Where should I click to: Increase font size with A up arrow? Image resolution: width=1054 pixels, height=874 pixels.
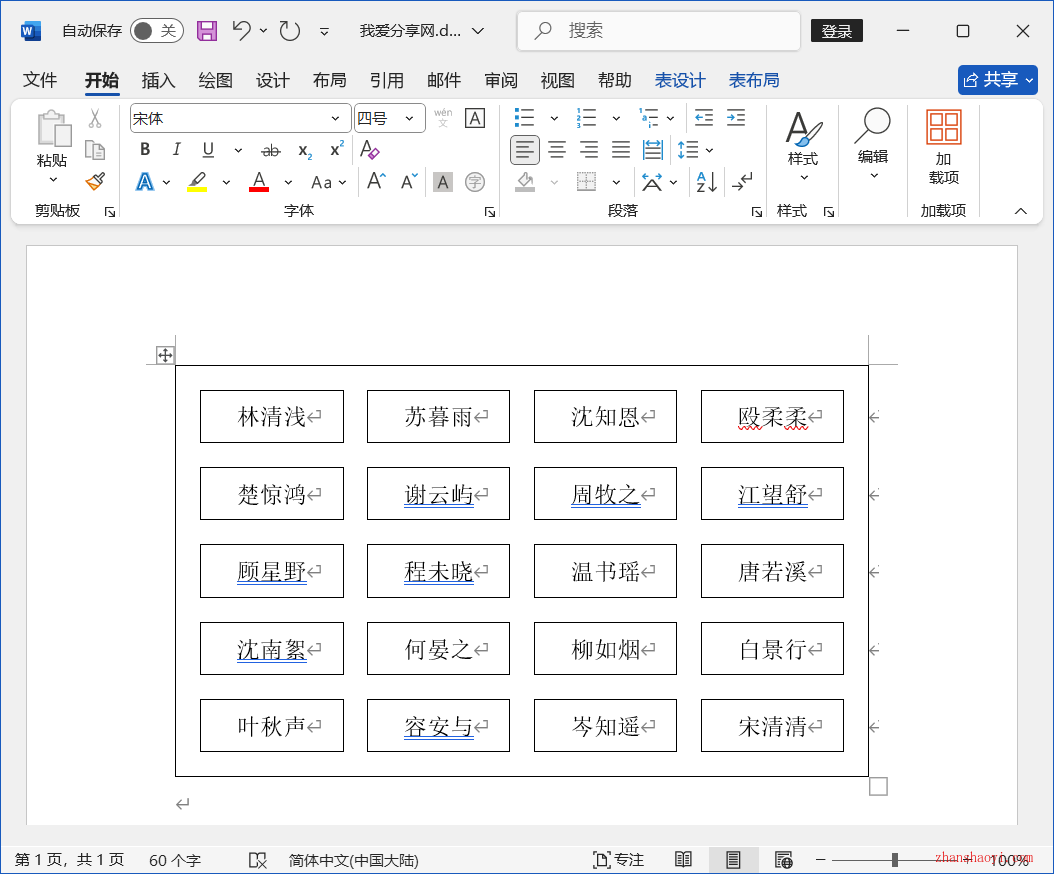point(376,182)
